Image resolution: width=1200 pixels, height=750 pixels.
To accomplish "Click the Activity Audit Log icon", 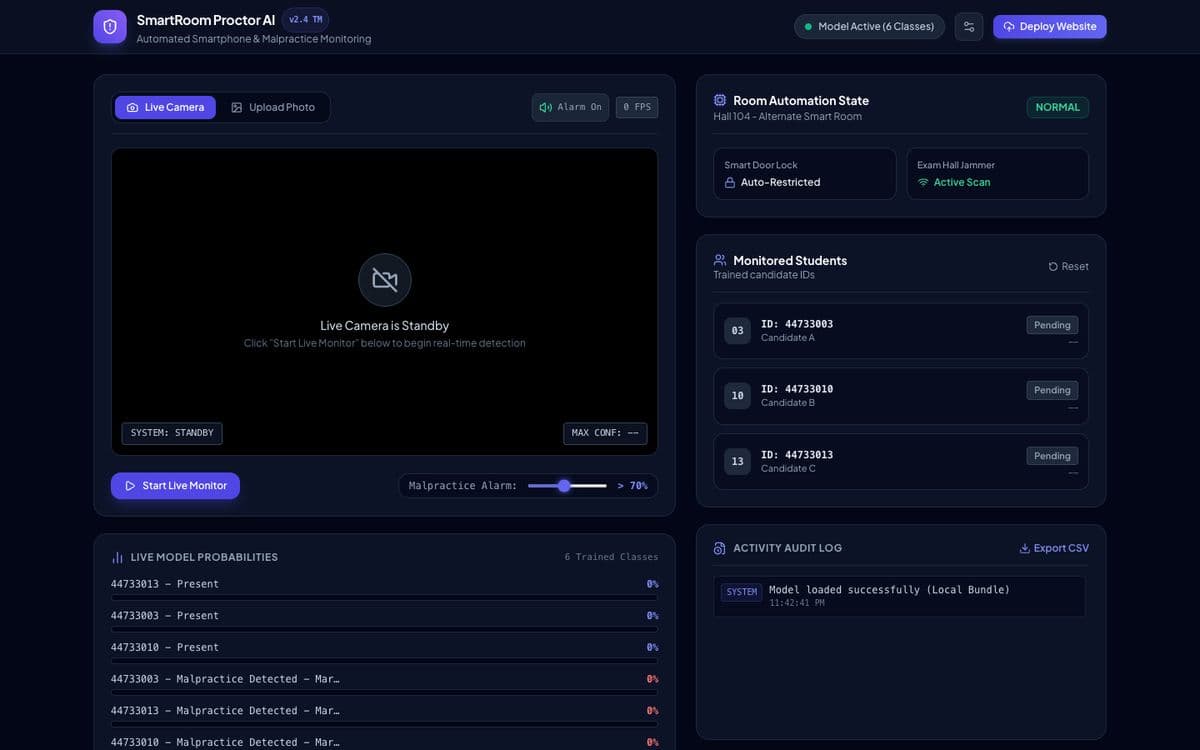I will (x=720, y=548).
